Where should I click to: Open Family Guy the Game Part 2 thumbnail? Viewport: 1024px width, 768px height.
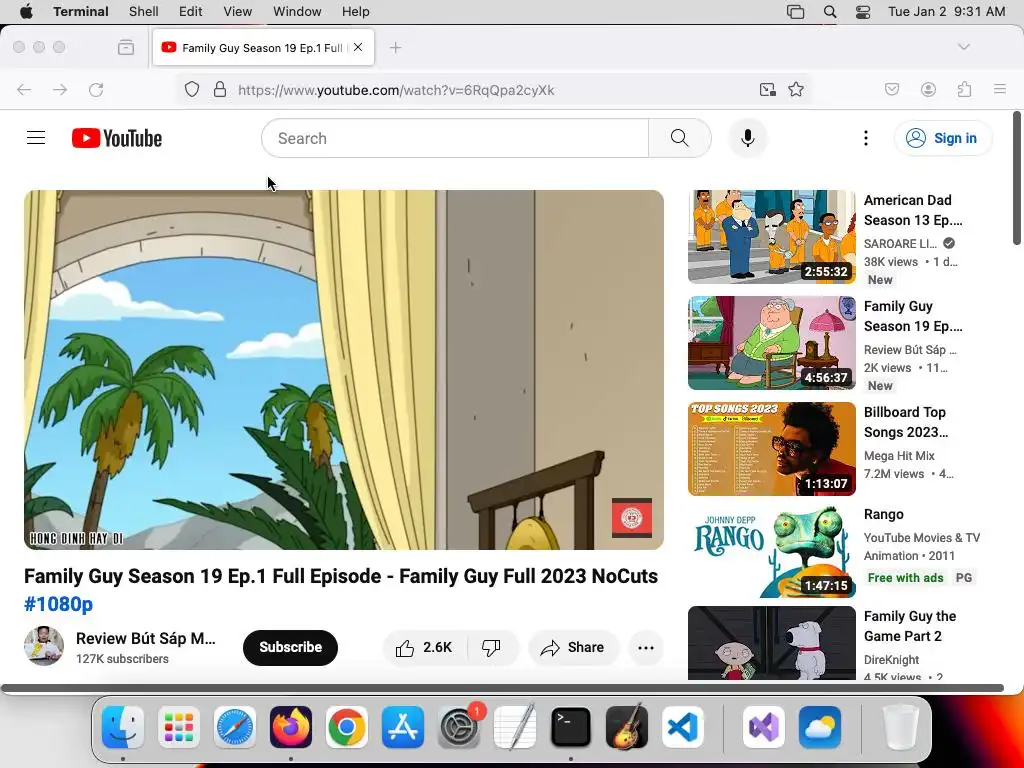coord(772,643)
